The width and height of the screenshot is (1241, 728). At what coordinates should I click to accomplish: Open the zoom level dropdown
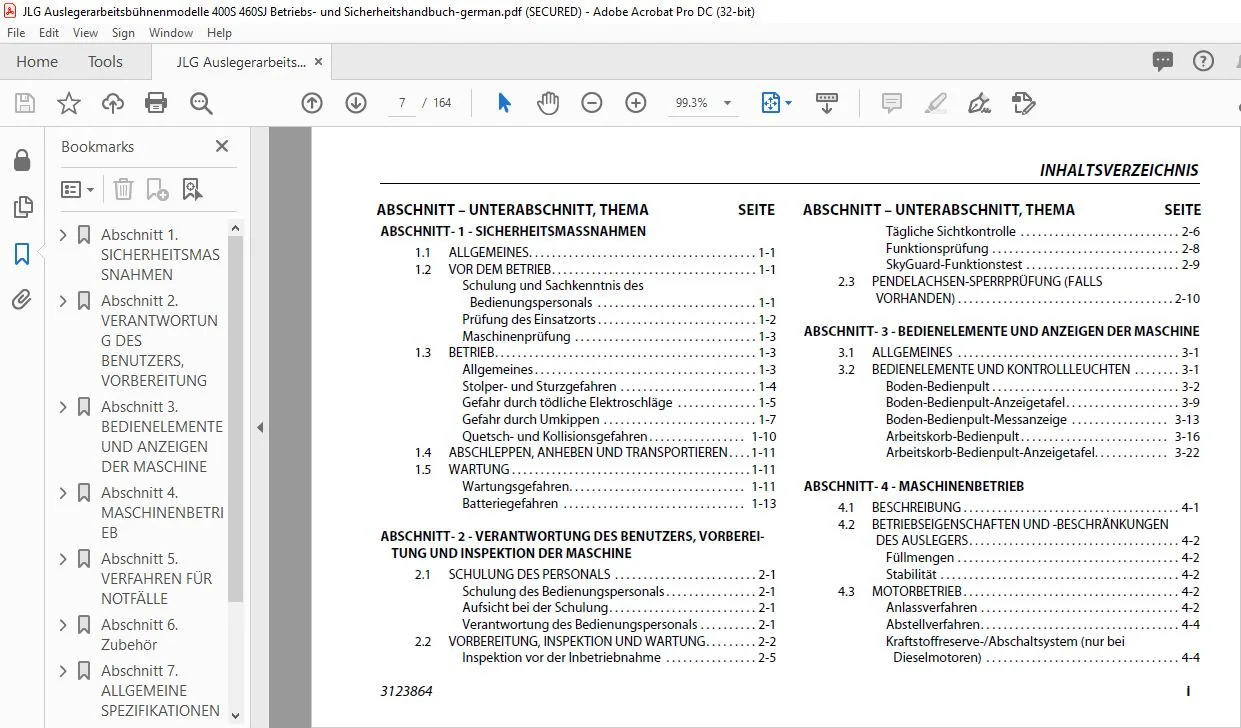click(727, 103)
